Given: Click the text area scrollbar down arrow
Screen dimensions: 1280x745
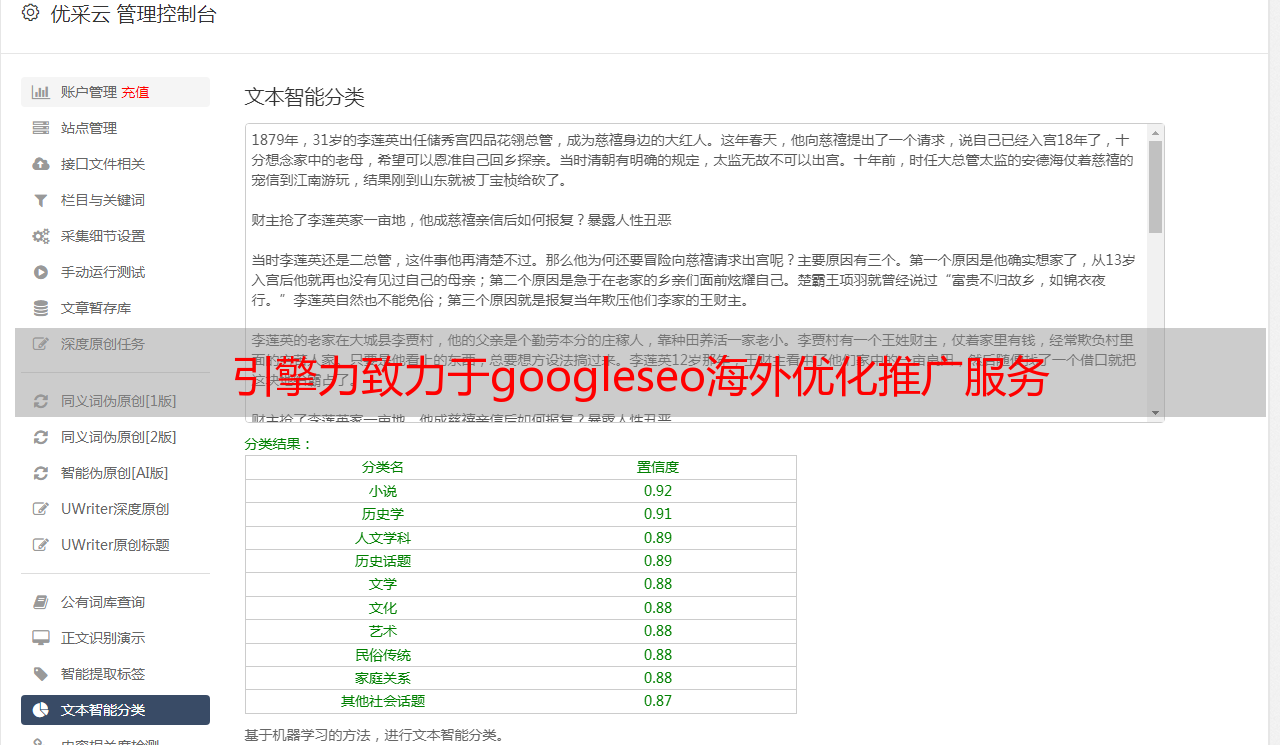Looking at the screenshot, I should point(1156,413).
